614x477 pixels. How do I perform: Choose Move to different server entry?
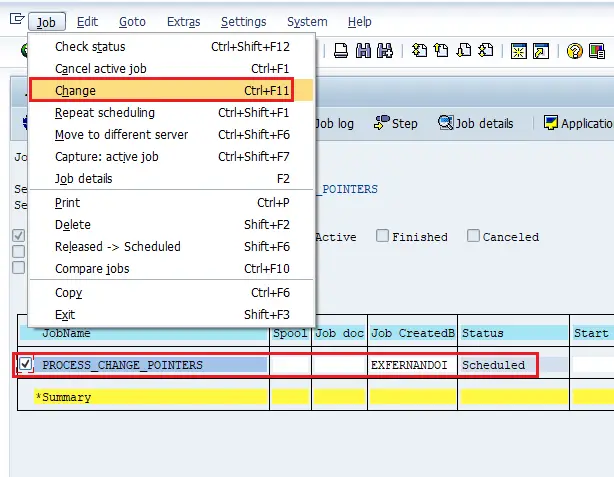coord(172,135)
